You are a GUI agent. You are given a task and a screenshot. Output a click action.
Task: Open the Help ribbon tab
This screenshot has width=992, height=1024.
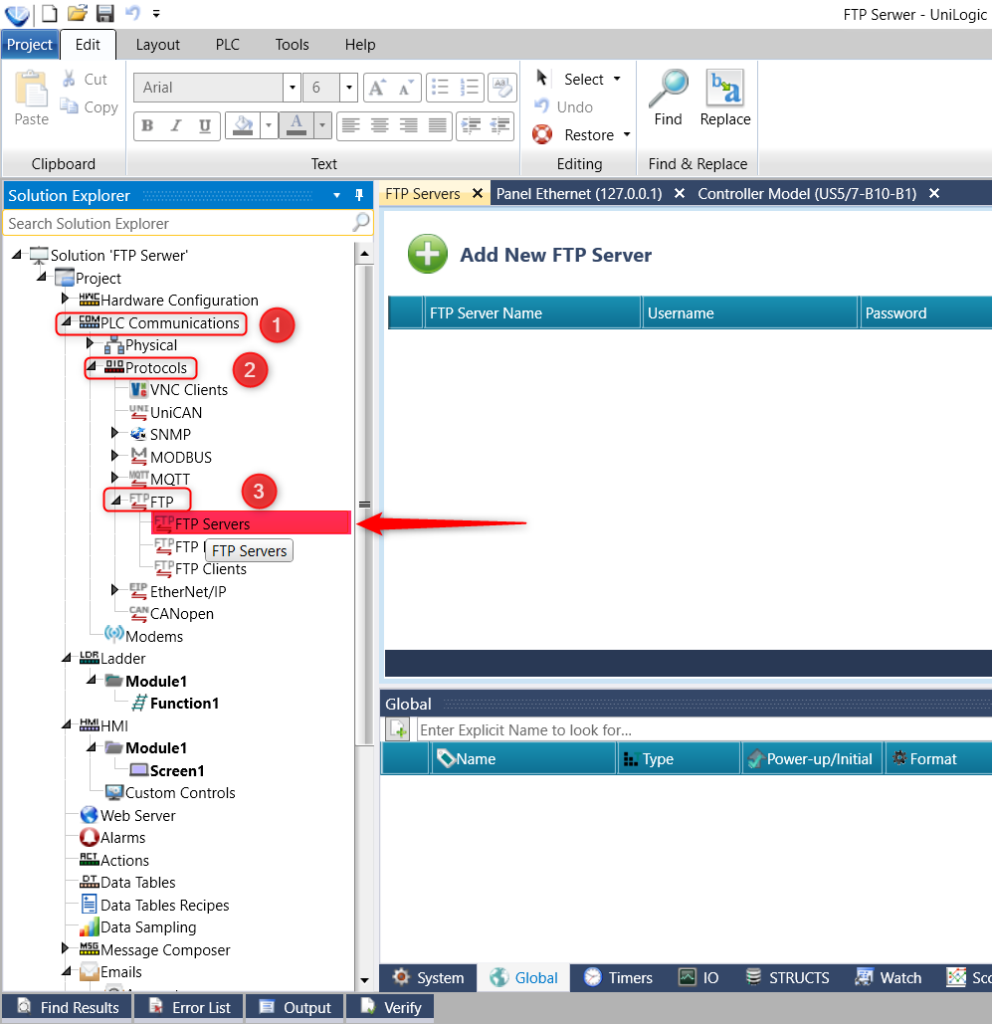[x=360, y=44]
